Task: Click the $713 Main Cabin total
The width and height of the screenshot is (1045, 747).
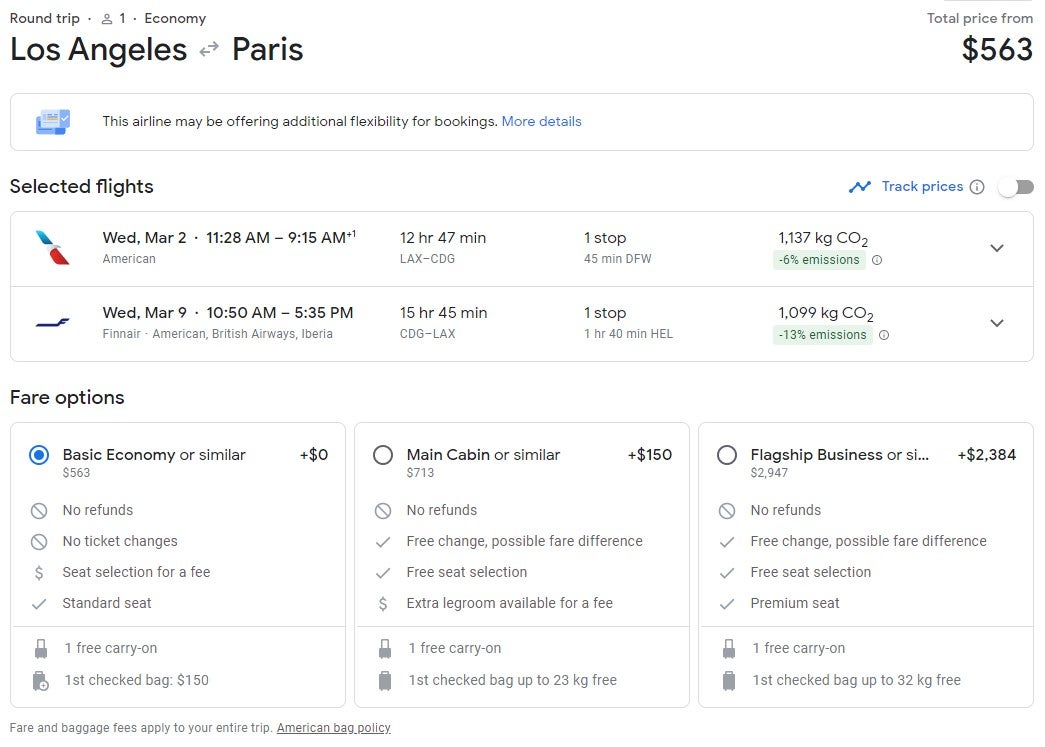Action: point(421,472)
